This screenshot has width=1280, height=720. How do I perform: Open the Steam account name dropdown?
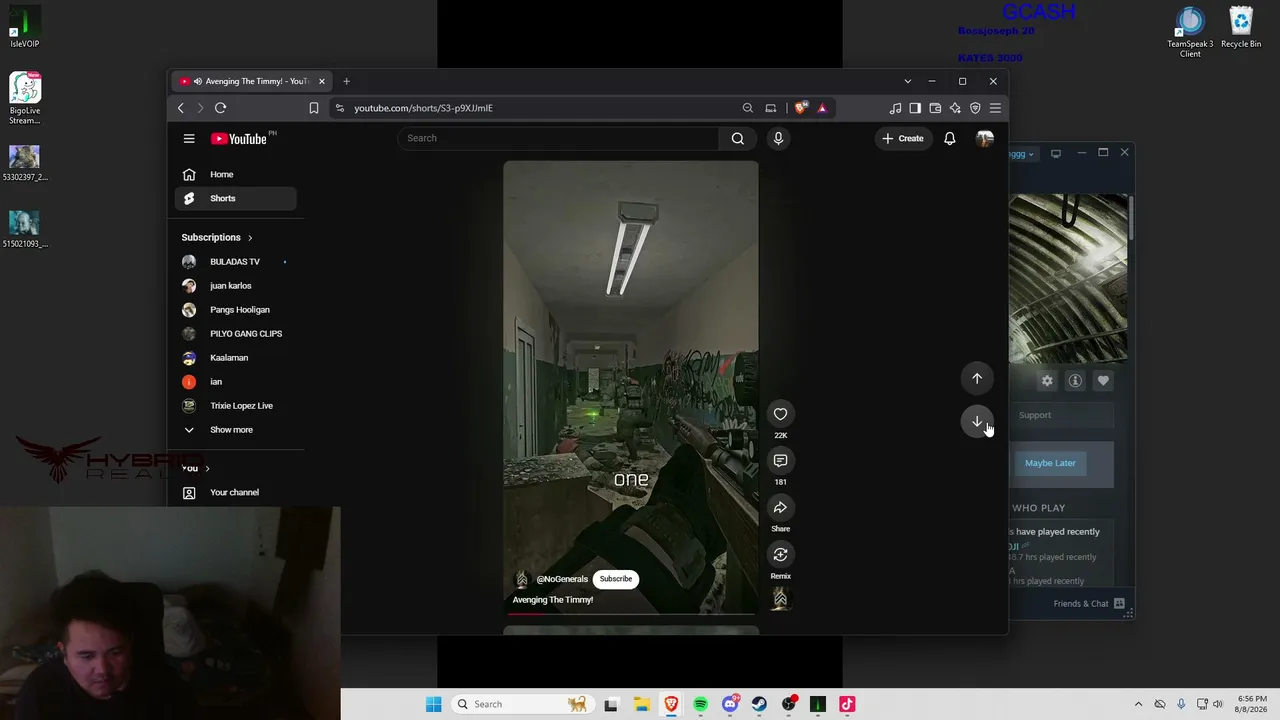(x=1022, y=154)
